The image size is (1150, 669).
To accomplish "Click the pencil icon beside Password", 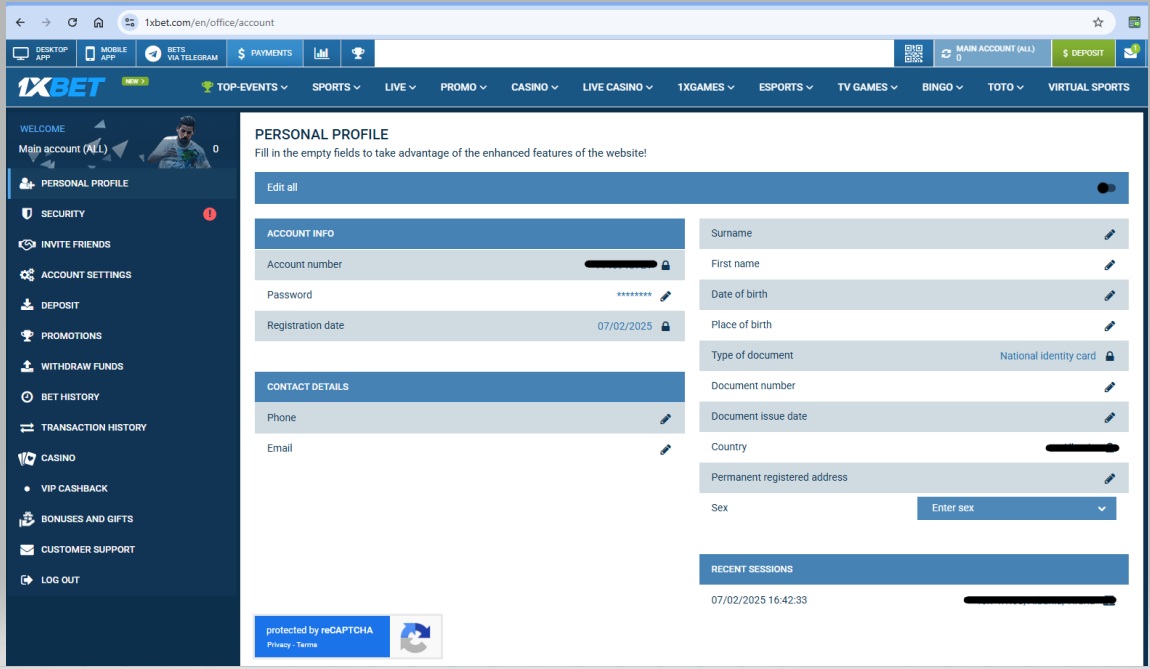I will click(665, 296).
